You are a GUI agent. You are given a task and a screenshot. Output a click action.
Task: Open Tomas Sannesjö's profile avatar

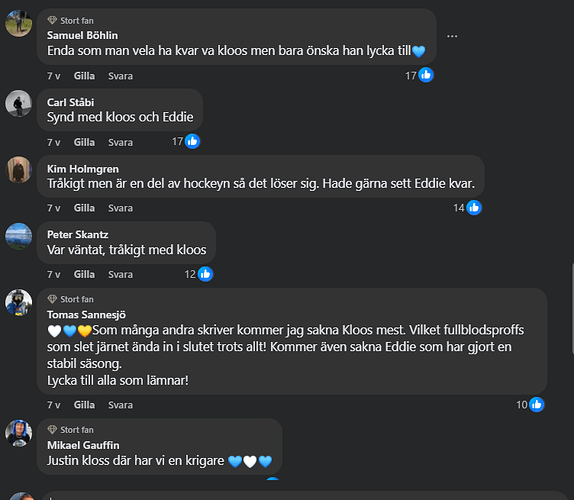(19, 302)
